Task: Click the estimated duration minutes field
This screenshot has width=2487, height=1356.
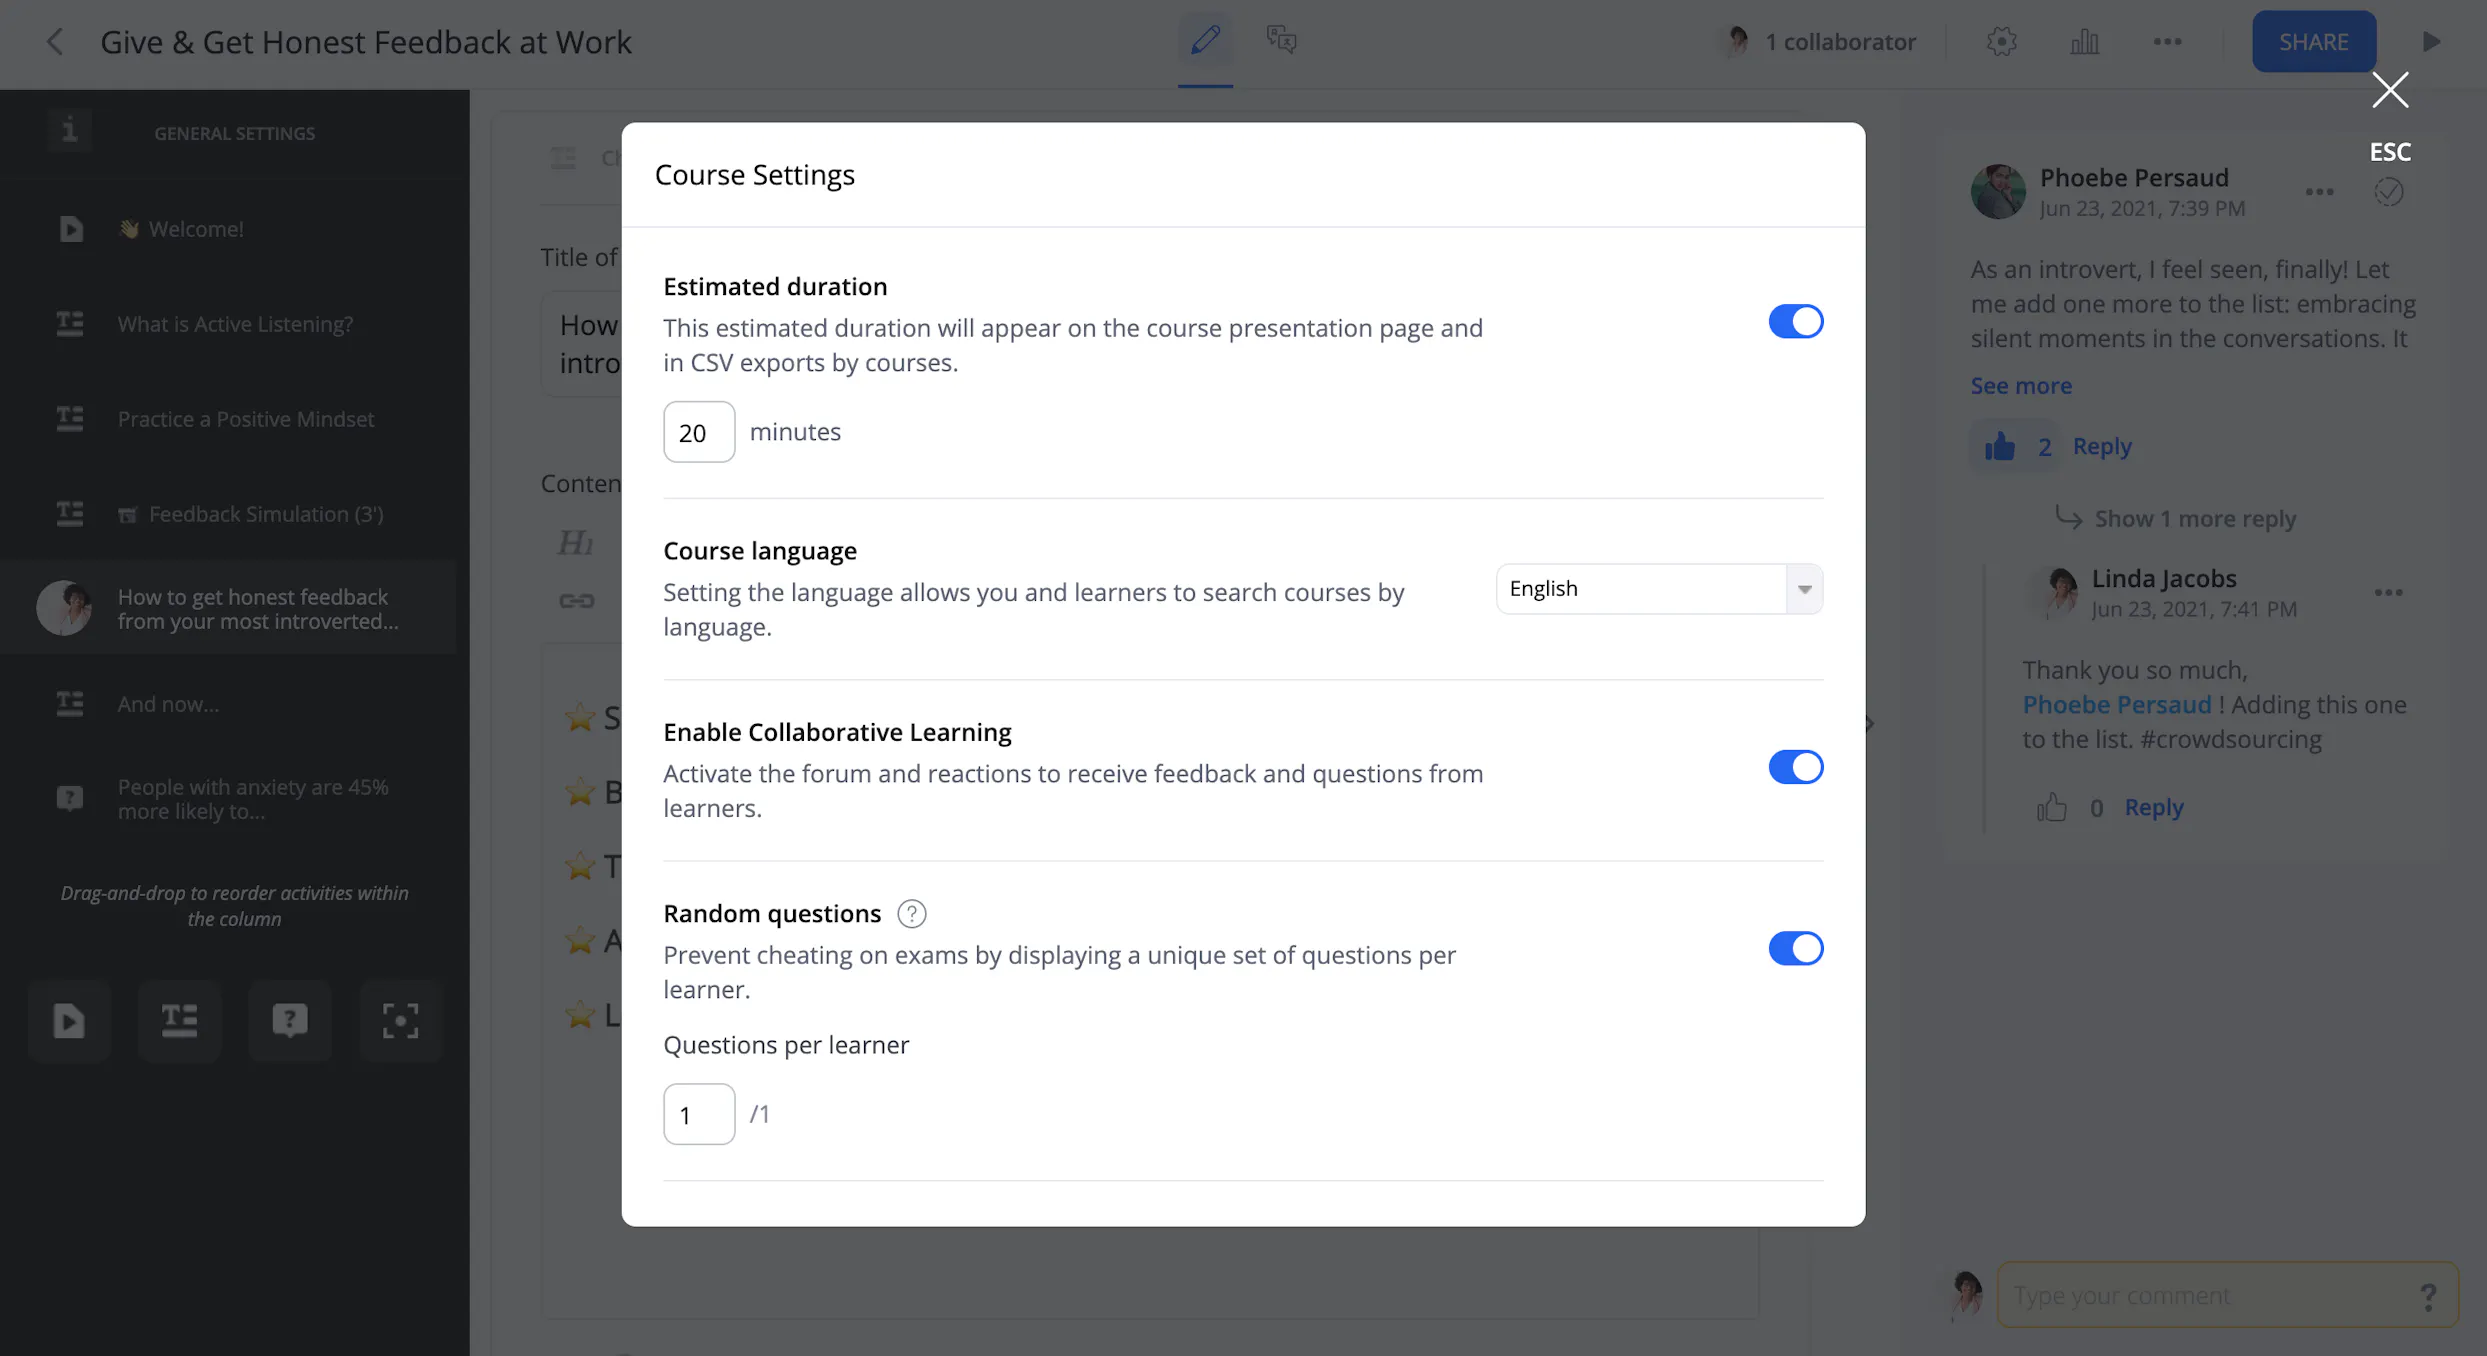Action: [699, 432]
